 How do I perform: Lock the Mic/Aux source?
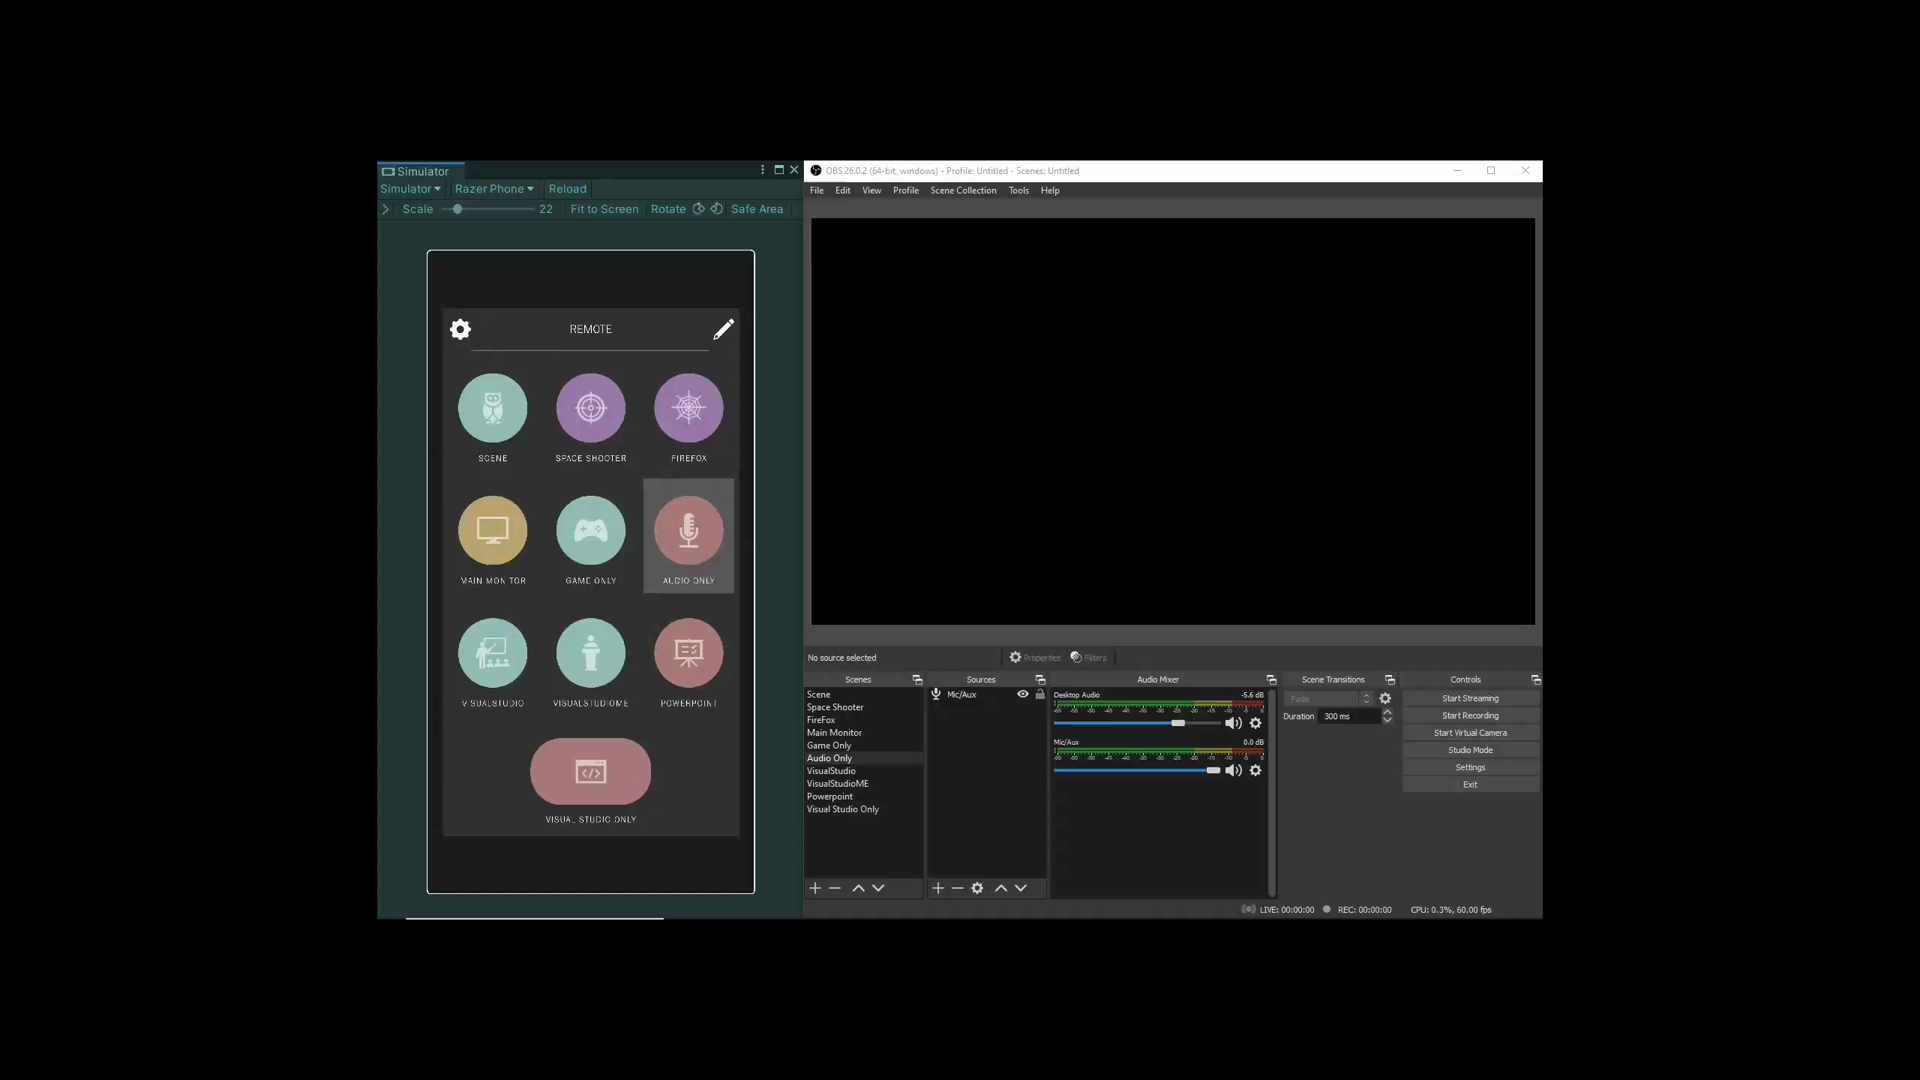click(x=1040, y=695)
